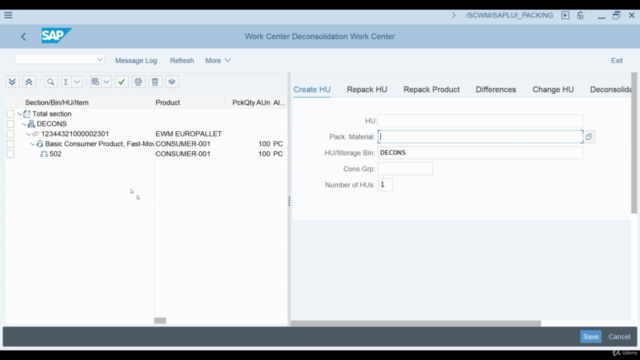Click the item icon beside Basic Consumer Product

(40, 144)
